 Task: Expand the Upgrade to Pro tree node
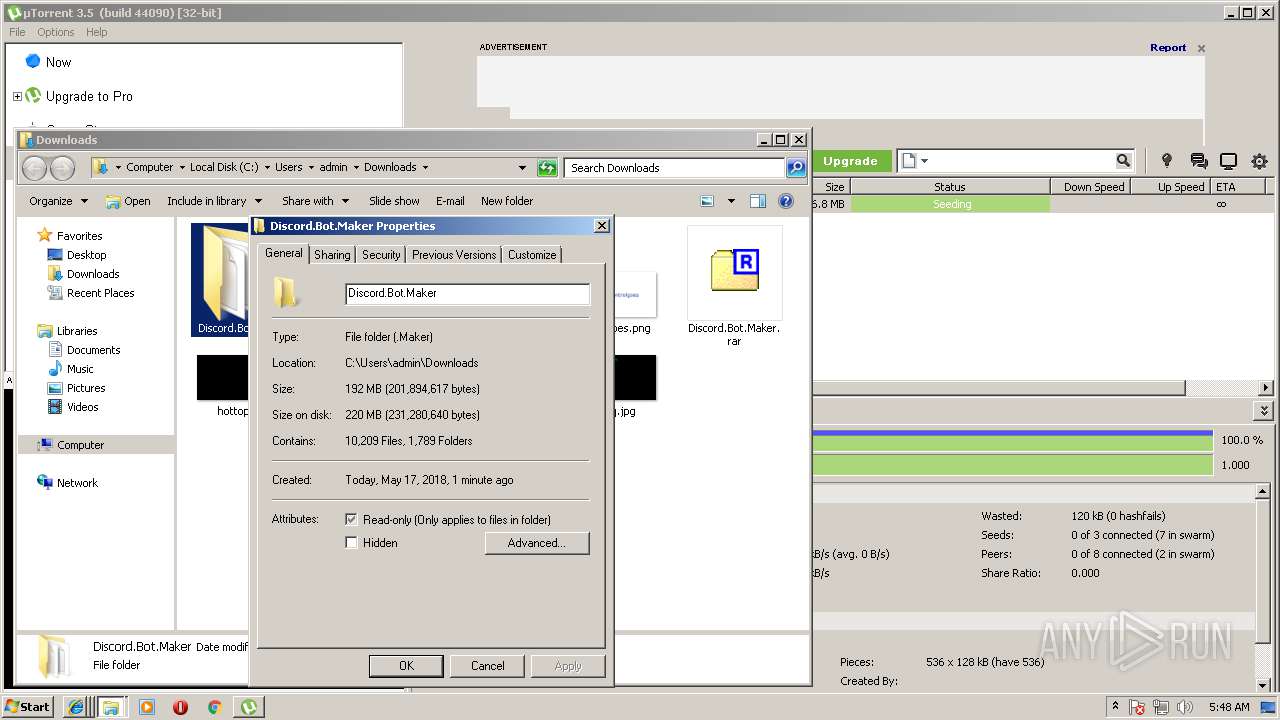pos(17,97)
